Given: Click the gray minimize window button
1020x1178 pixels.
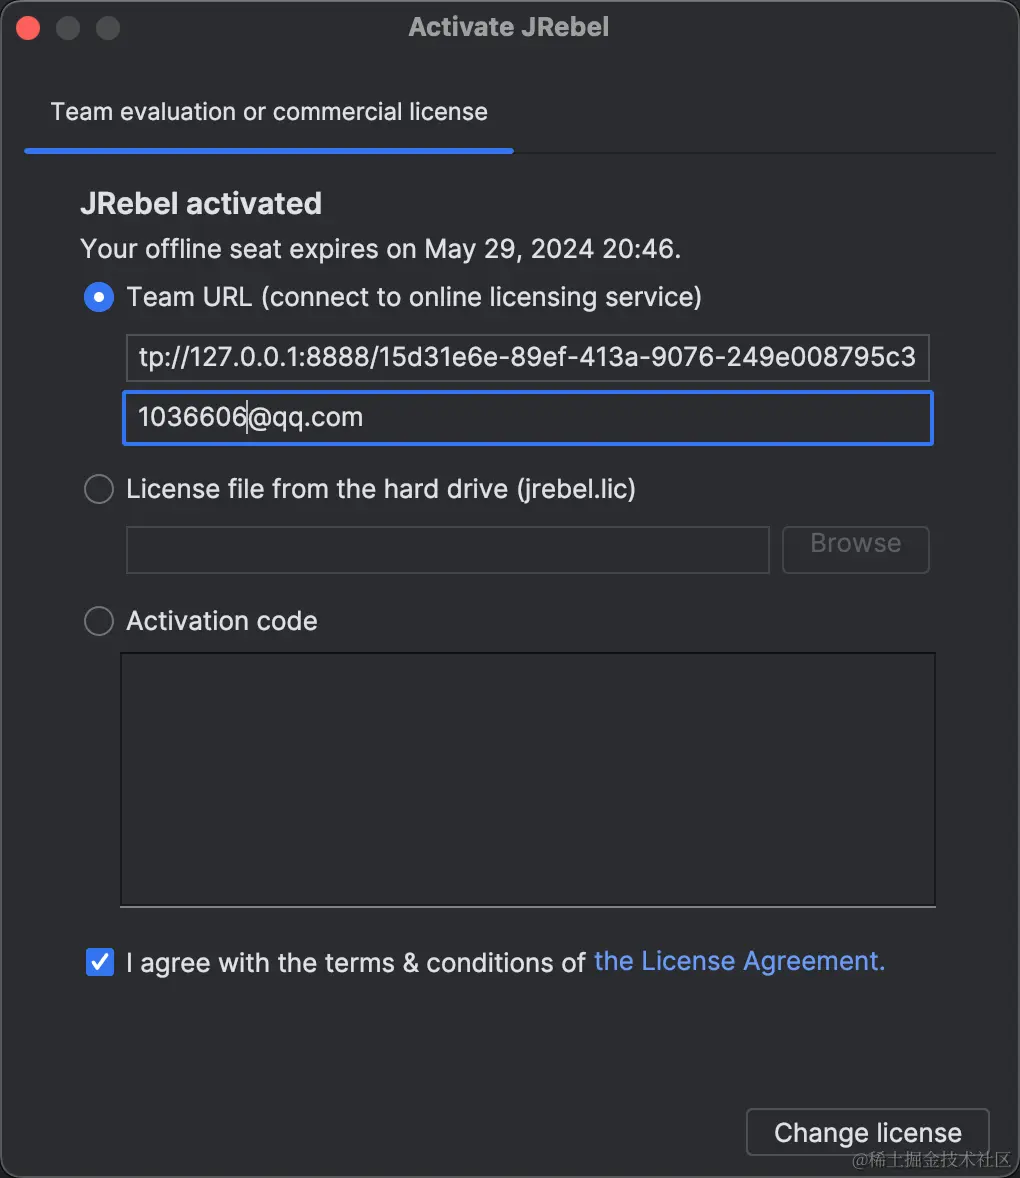Looking at the screenshot, I should [x=68, y=28].
